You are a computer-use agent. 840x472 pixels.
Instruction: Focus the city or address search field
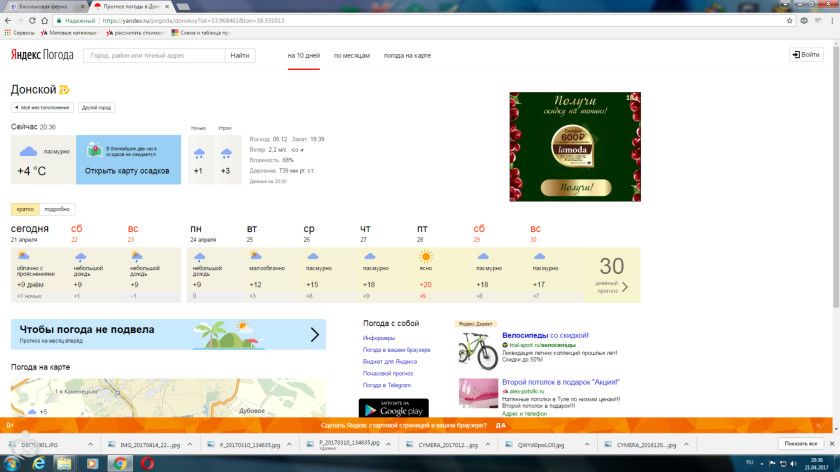(x=153, y=56)
